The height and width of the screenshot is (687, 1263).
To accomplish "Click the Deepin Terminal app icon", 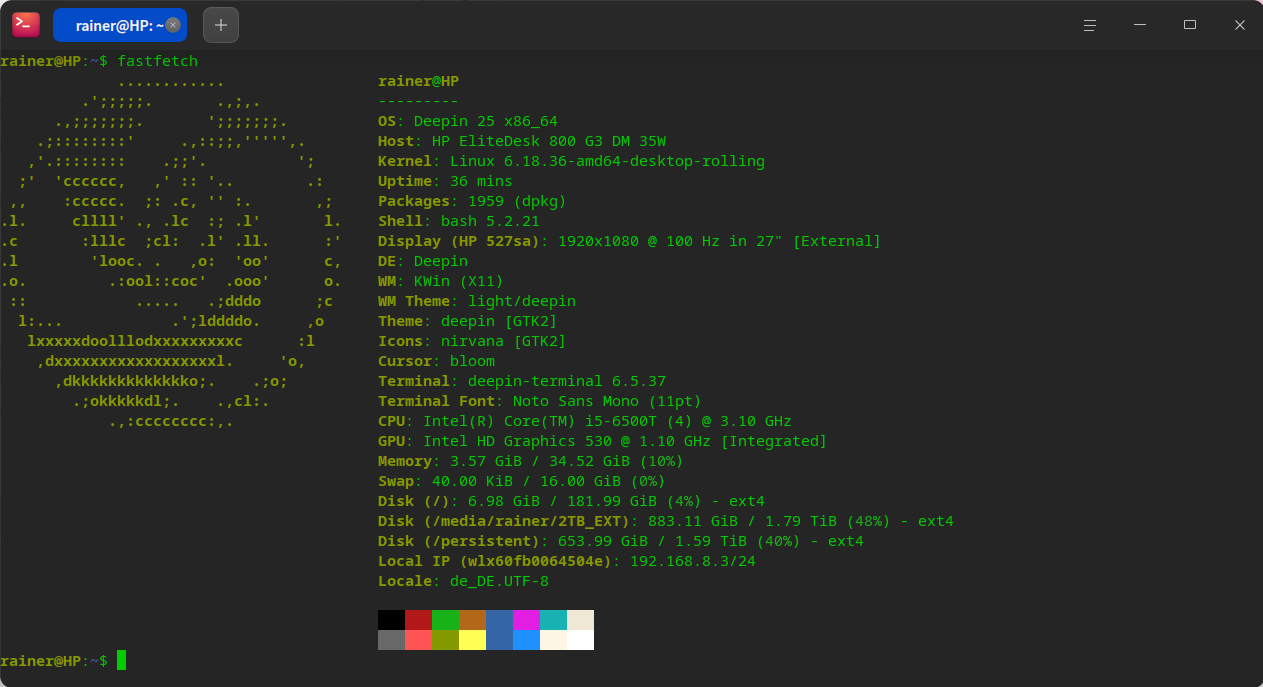I will click(26, 25).
